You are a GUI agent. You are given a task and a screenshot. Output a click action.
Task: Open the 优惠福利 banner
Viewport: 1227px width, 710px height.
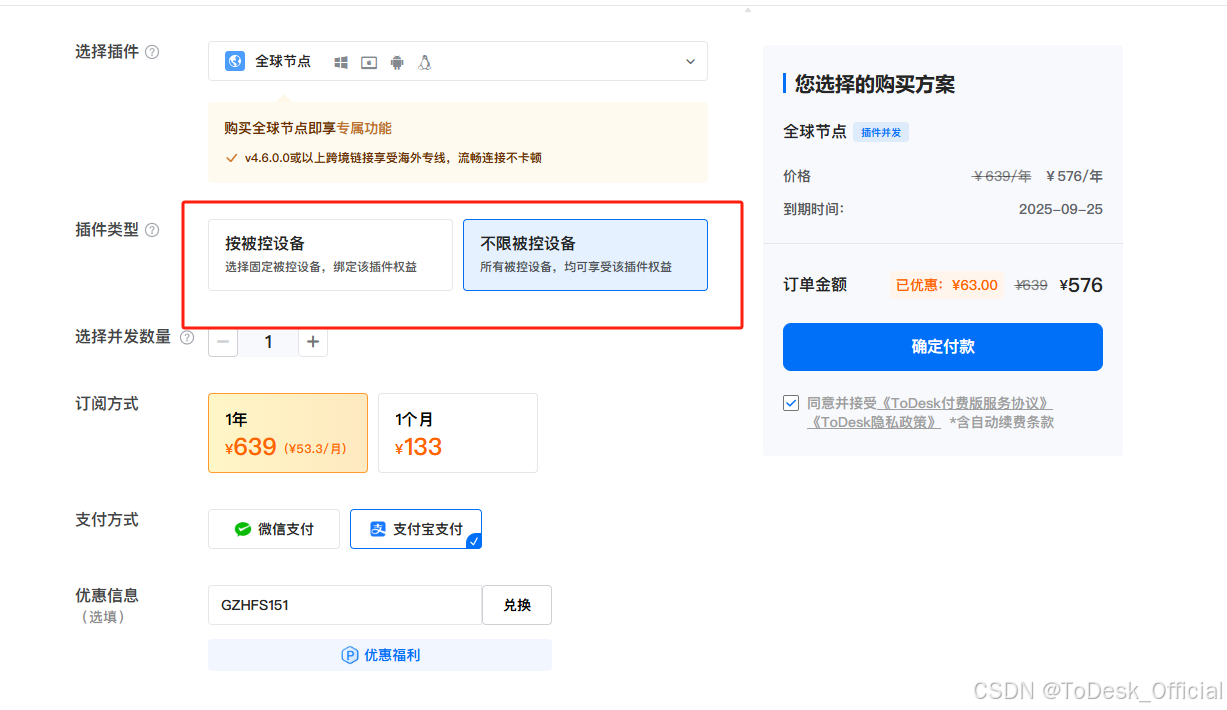pos(380,655)
